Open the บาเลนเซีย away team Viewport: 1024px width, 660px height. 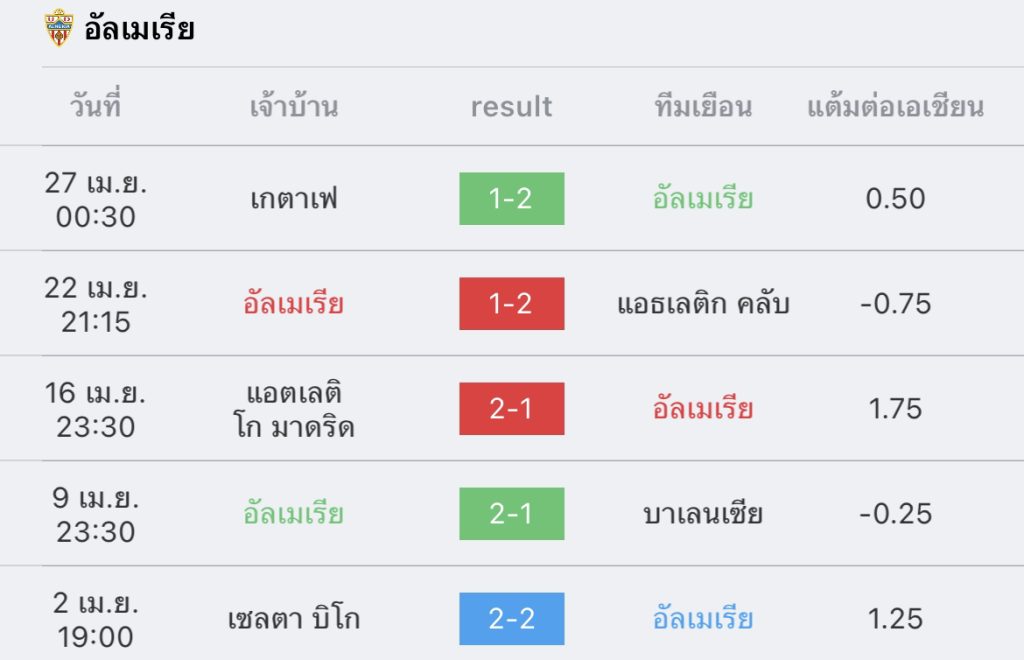703,514
